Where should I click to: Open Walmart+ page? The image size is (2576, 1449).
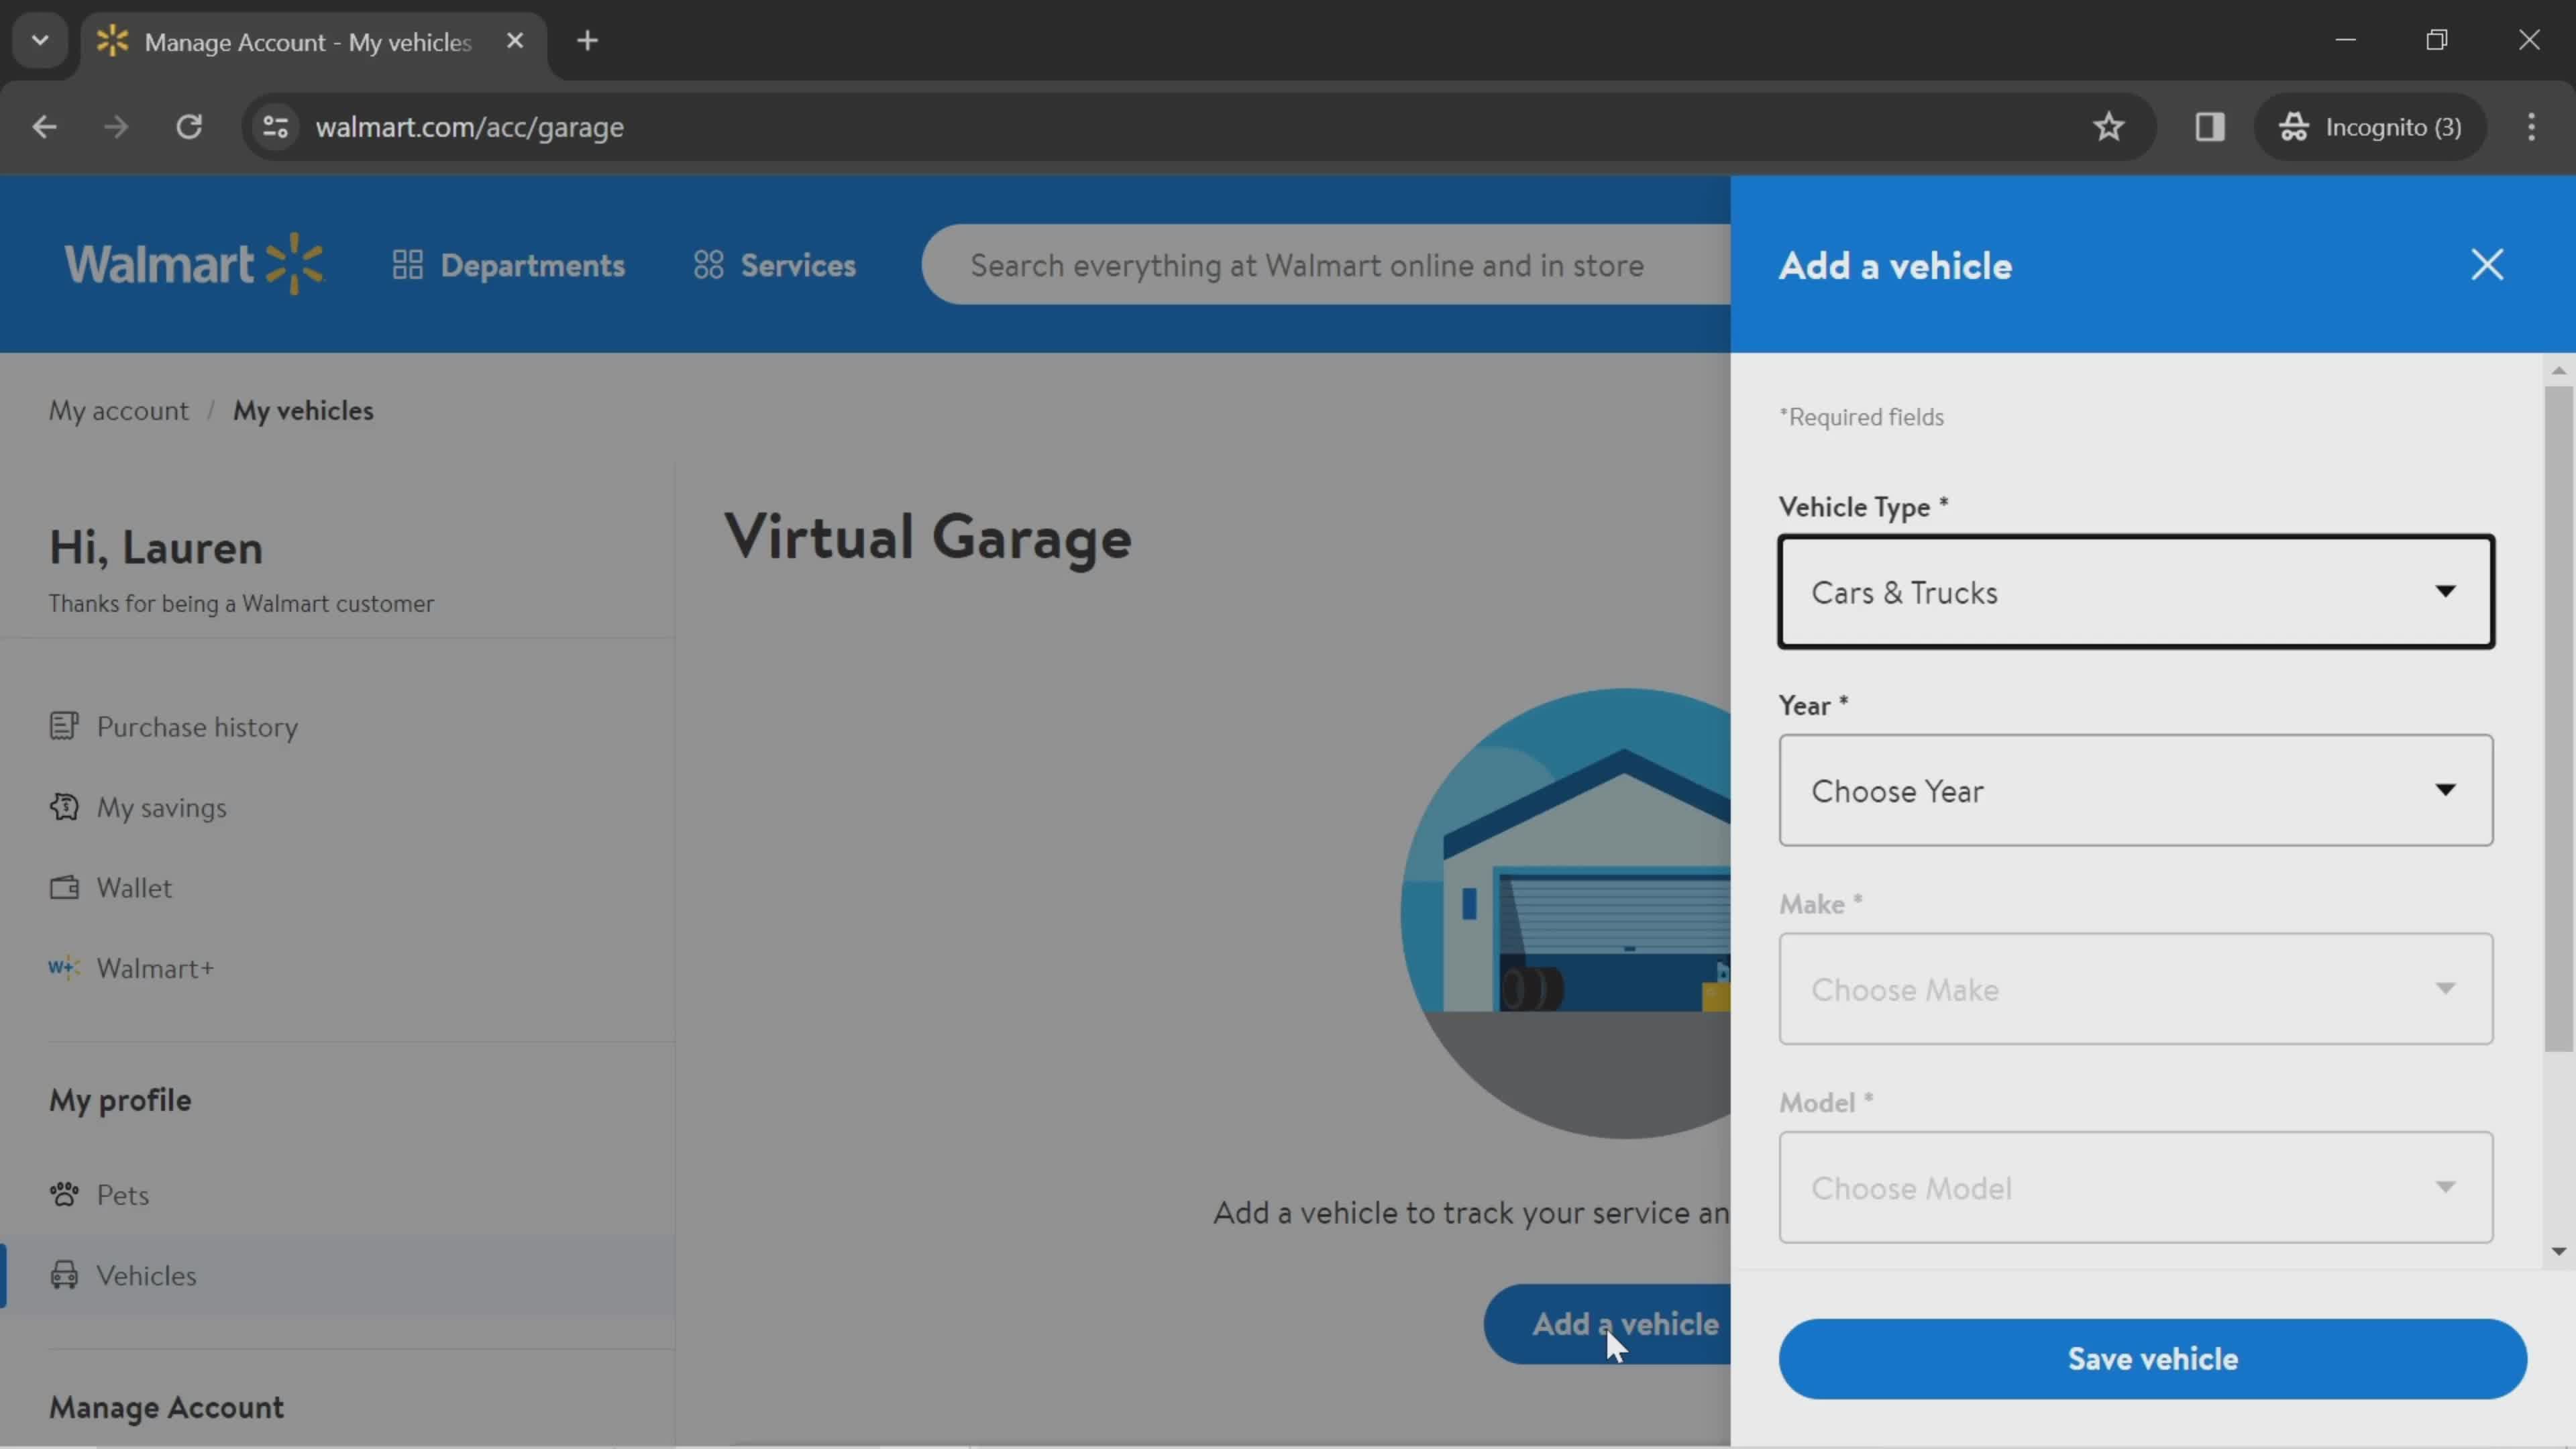[x=155, y=968]
